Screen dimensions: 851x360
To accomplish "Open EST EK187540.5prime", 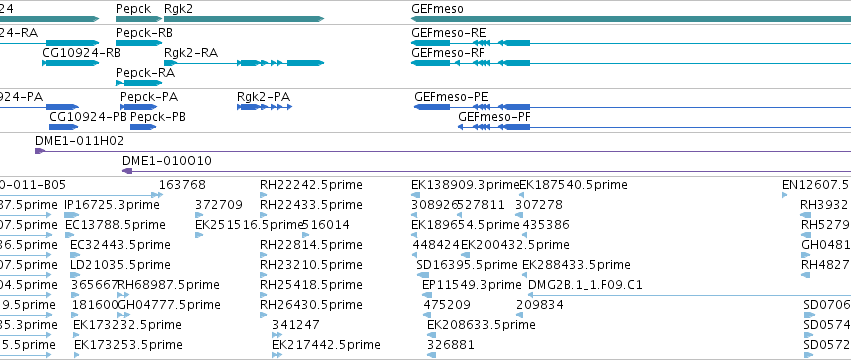I will [574, 185].
